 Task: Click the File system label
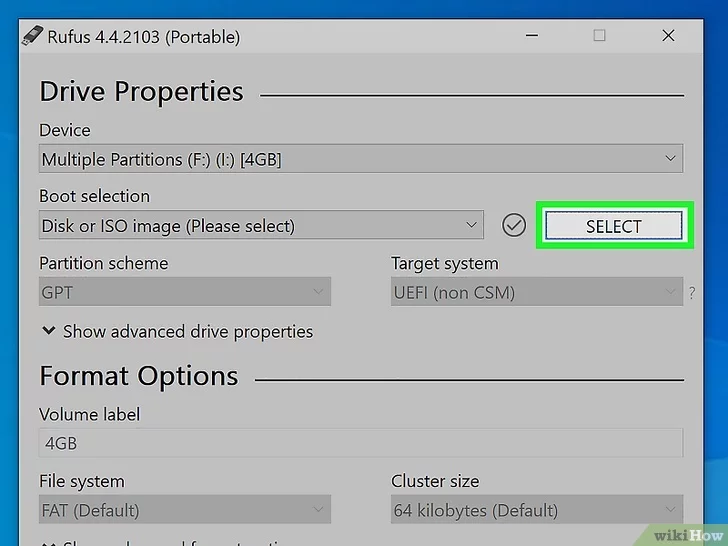(82, 481)
